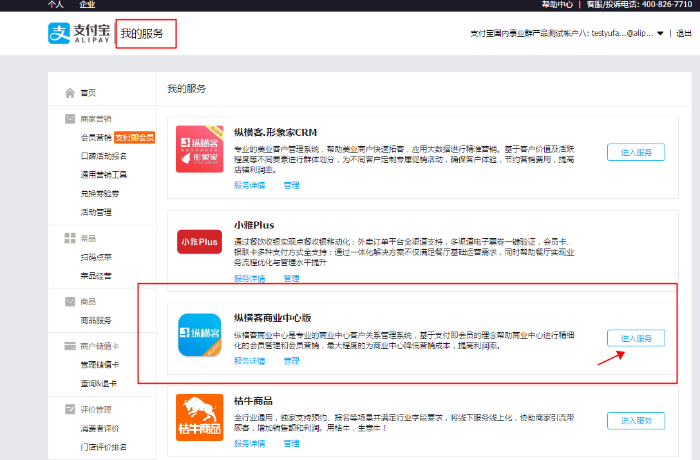The width and height of the screenshot is (700, 460).
Task: Click 管理 link for 纵横客.形象家CRM
Action: (292, 185)
